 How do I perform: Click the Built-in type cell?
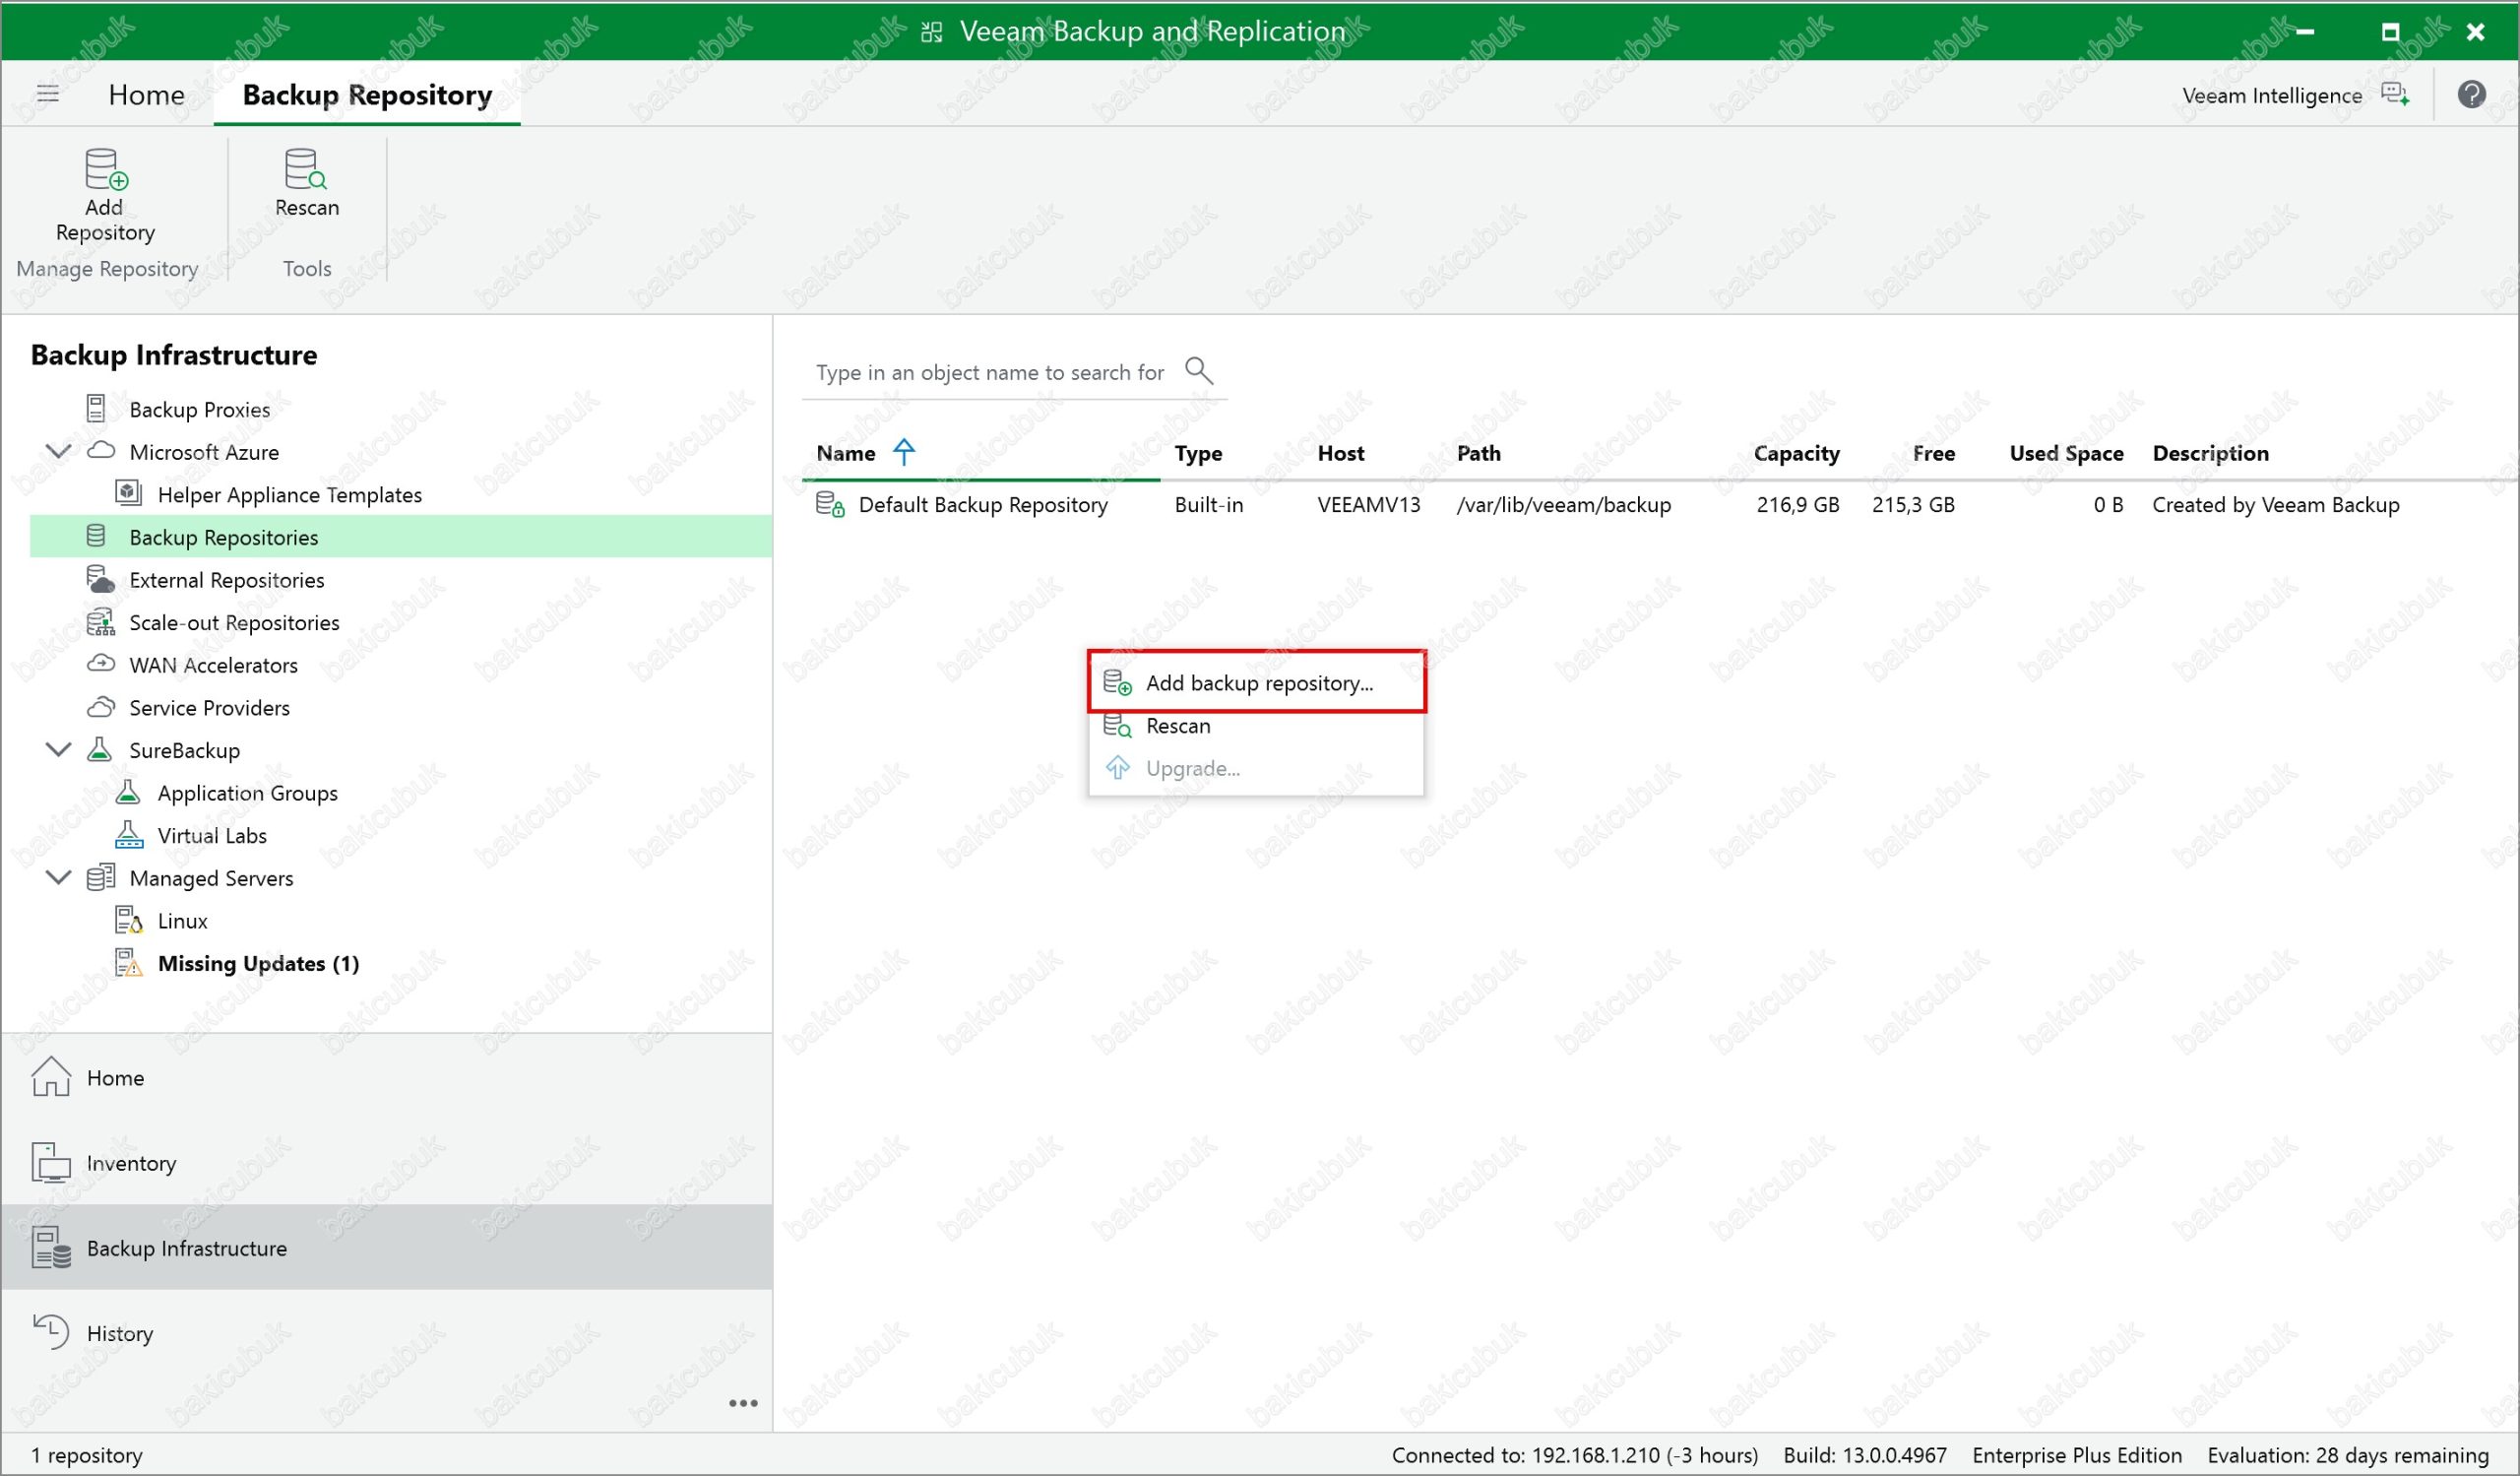tap(1209, 504)
